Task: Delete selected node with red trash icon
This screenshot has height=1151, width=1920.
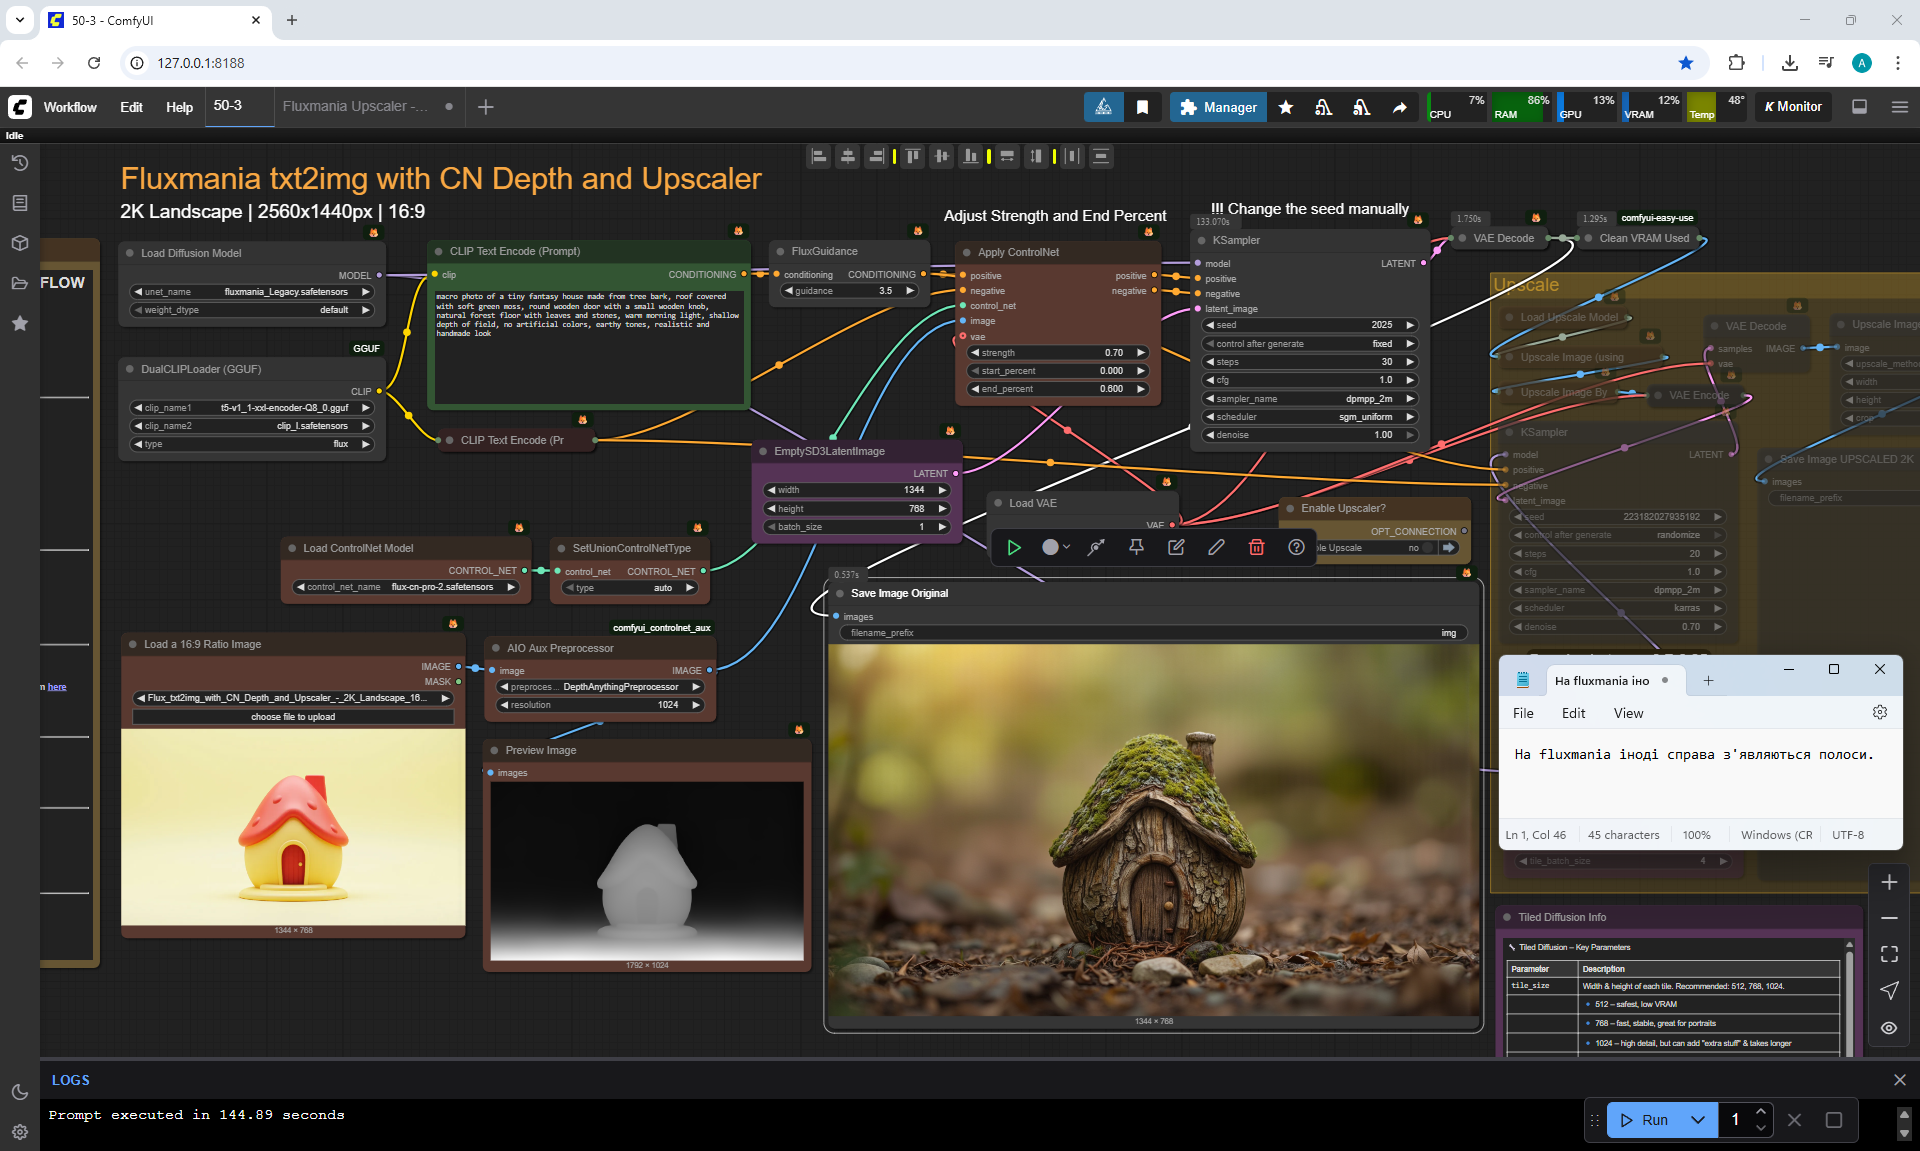Action: pyautogui.click(x=1256, y=547)
